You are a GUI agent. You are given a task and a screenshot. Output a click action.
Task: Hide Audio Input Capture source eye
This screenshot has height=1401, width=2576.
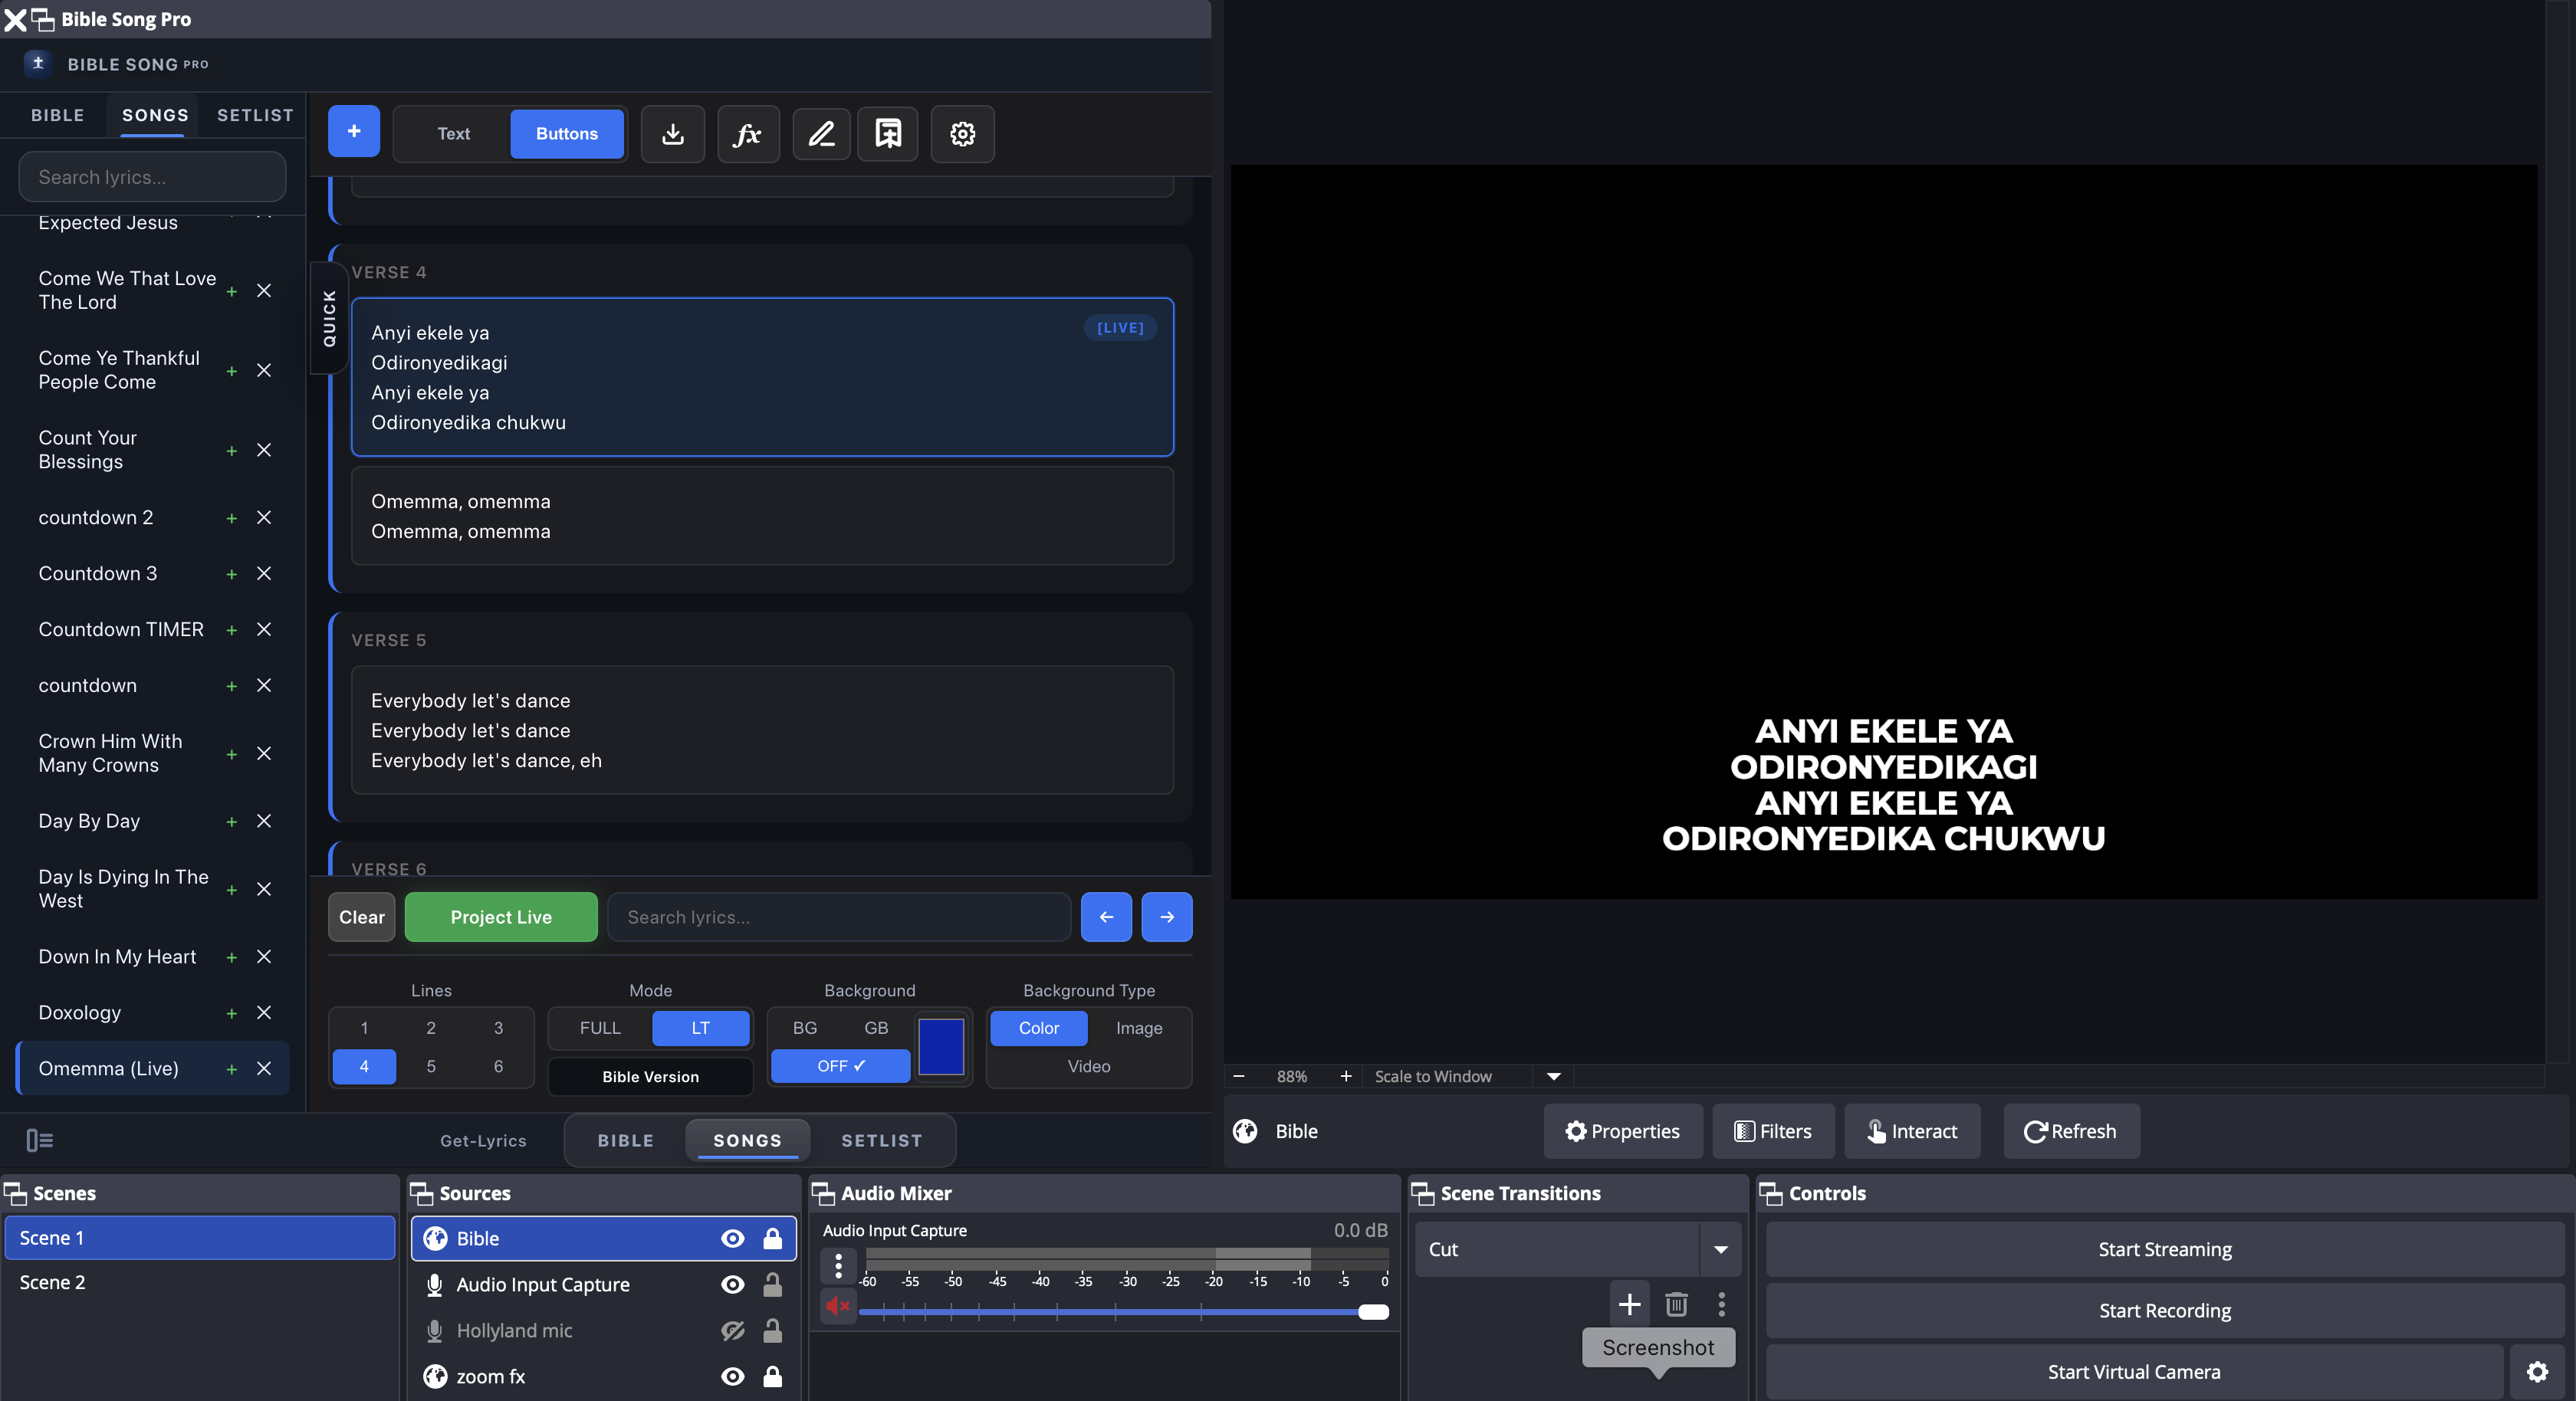pyautogui.click(x=733, y=1284)
